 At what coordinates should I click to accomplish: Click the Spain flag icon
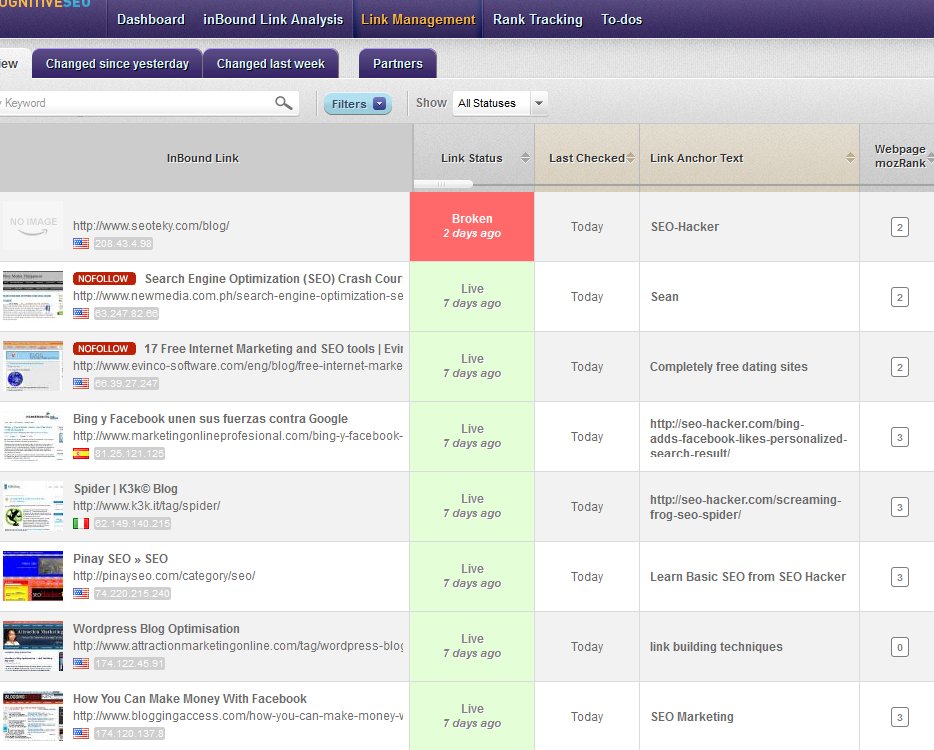point(81,453)
